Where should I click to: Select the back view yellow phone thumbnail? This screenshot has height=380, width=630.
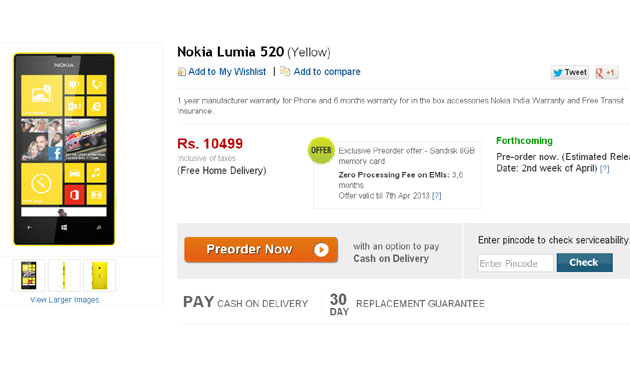point(99,275)
